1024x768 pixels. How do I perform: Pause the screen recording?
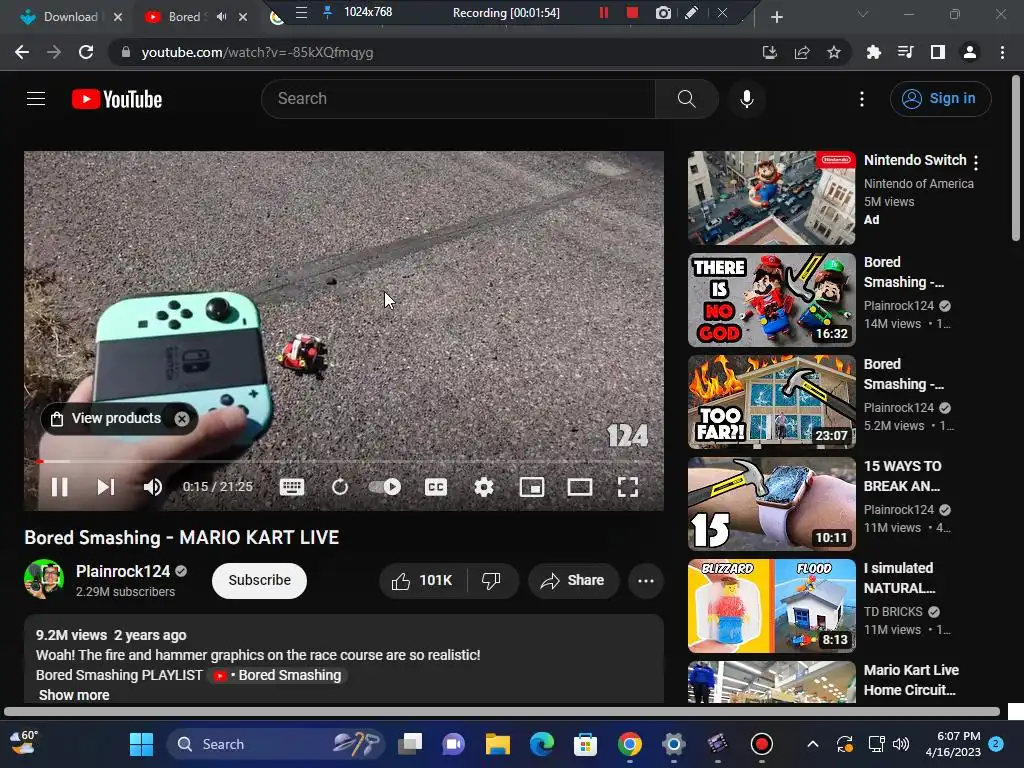pyautogui.click(x=604, y=12)
